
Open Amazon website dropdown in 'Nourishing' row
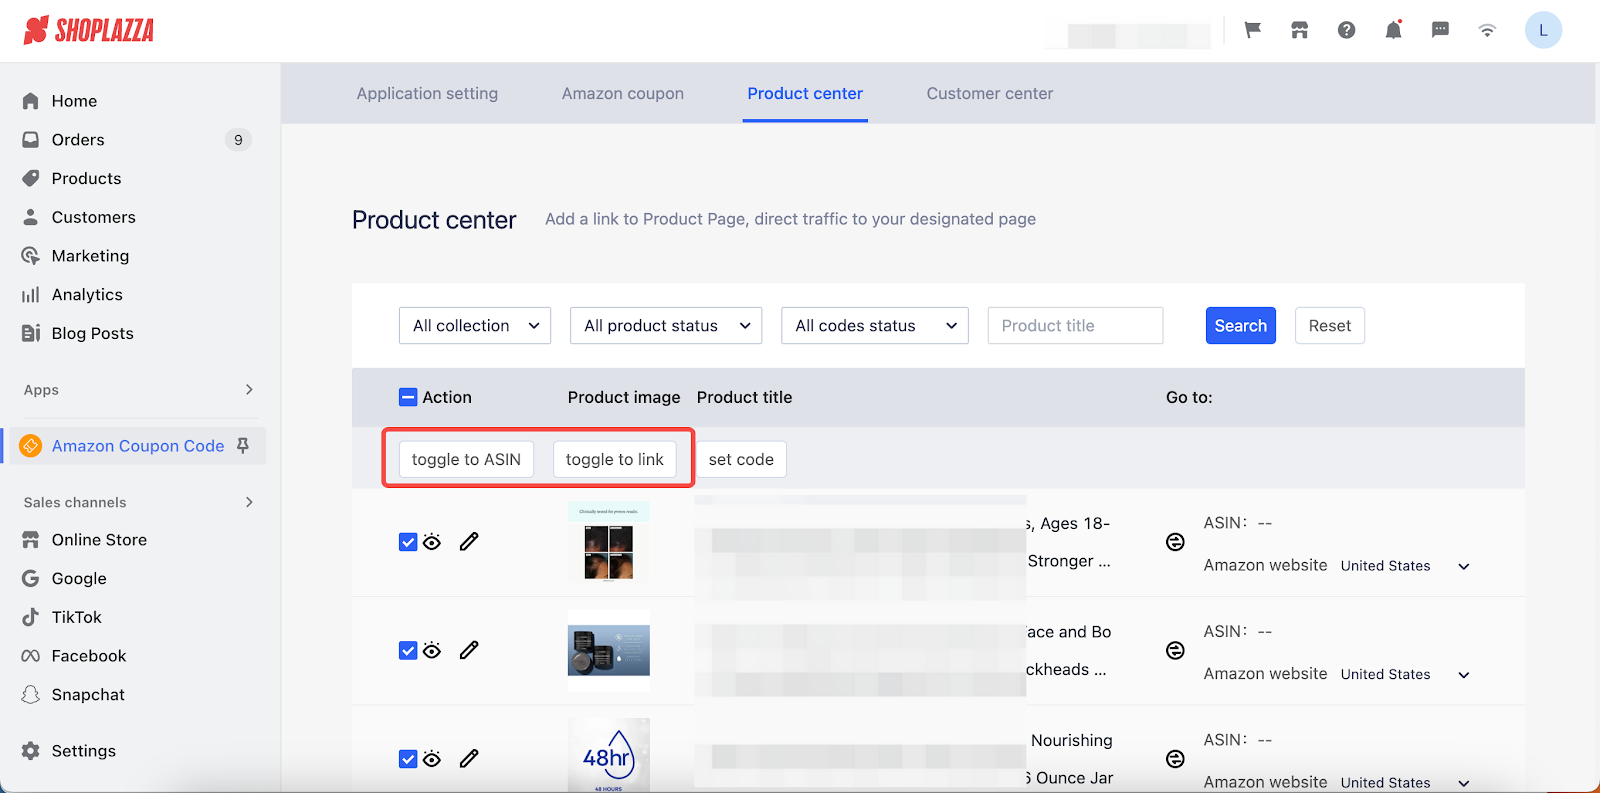(x=1405, y=782)
